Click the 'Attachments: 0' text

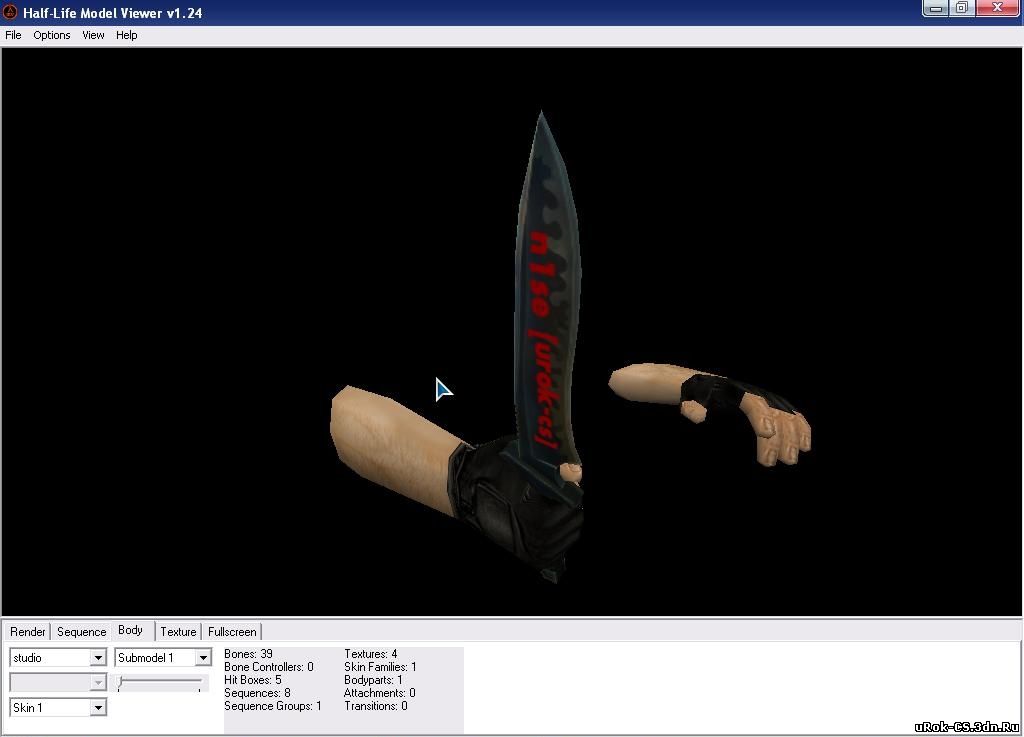pyautogui.click(x=379, y=693)
